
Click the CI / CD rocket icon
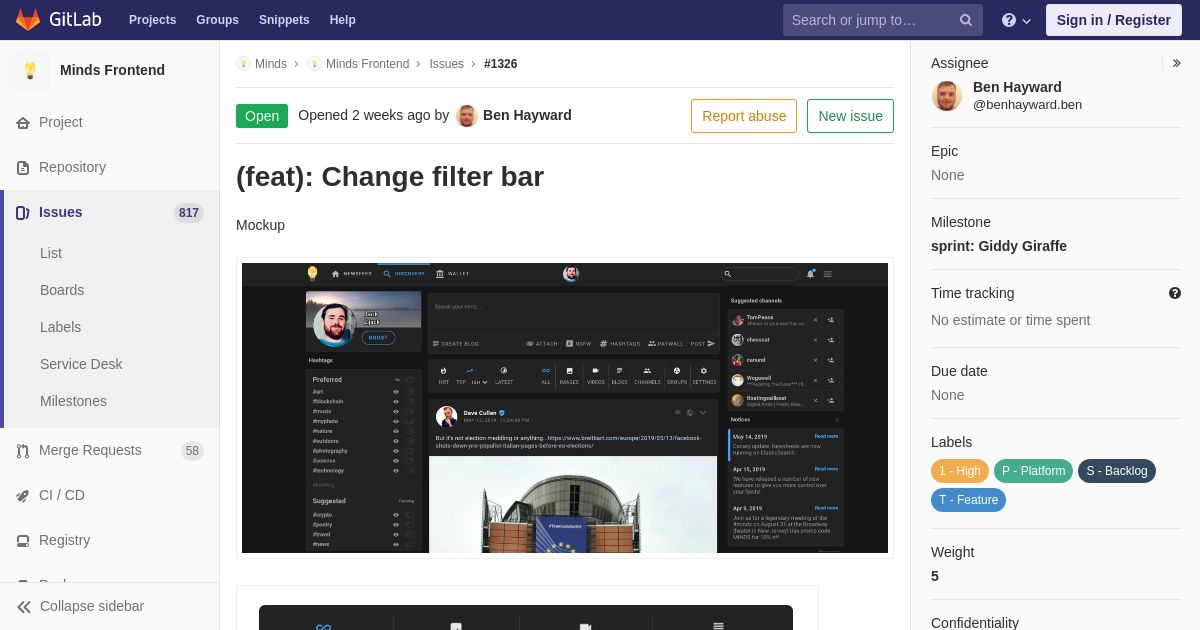23,496
